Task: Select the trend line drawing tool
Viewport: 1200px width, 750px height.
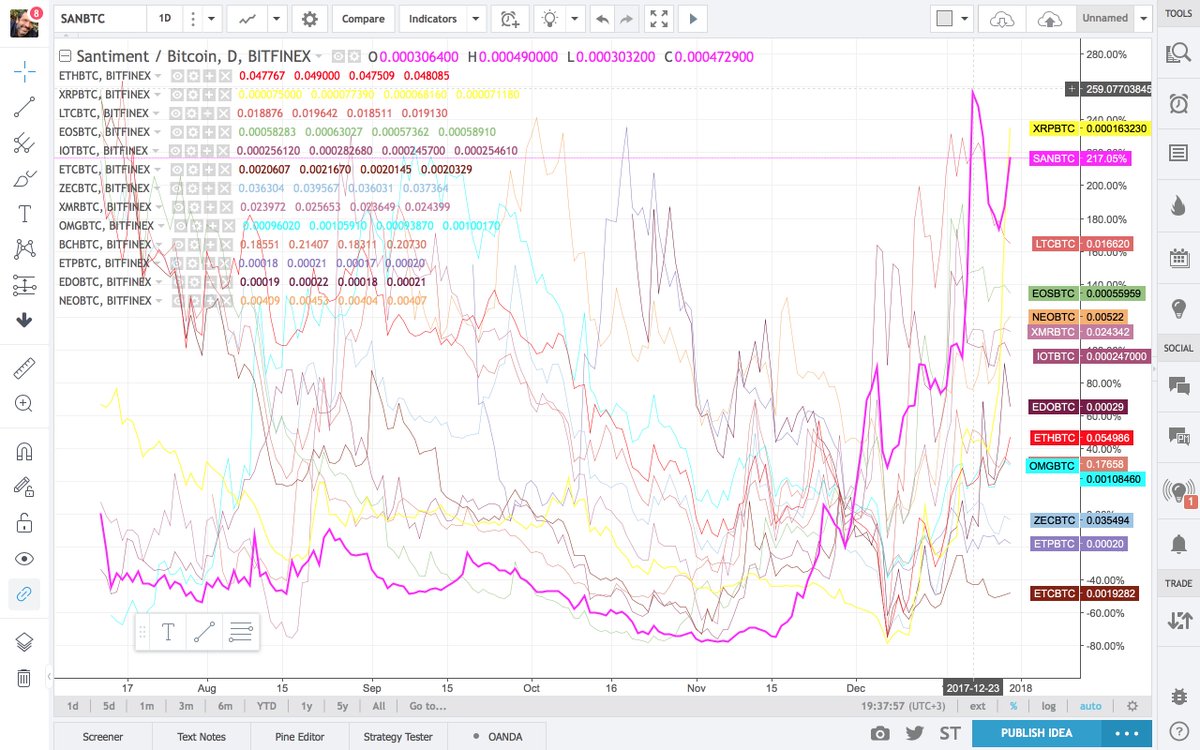Action: [25, 107]
